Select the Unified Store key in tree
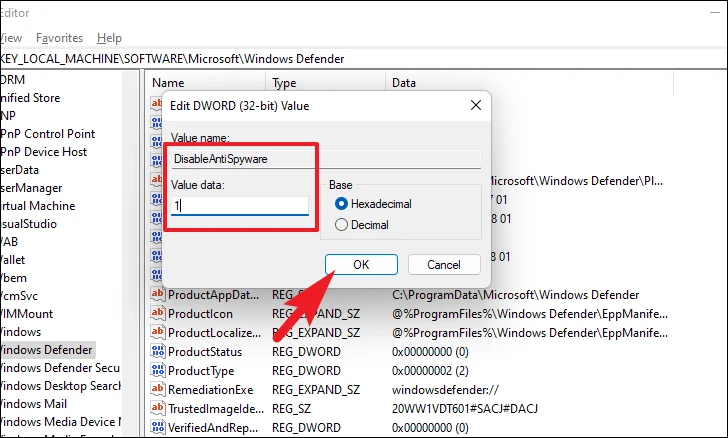The width and height of the screenshot is (728, 438). click(x=30, y=98)
